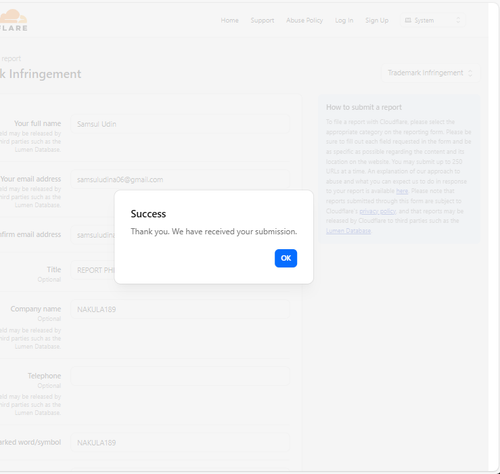Click the Your email address field

coord(180,179)
